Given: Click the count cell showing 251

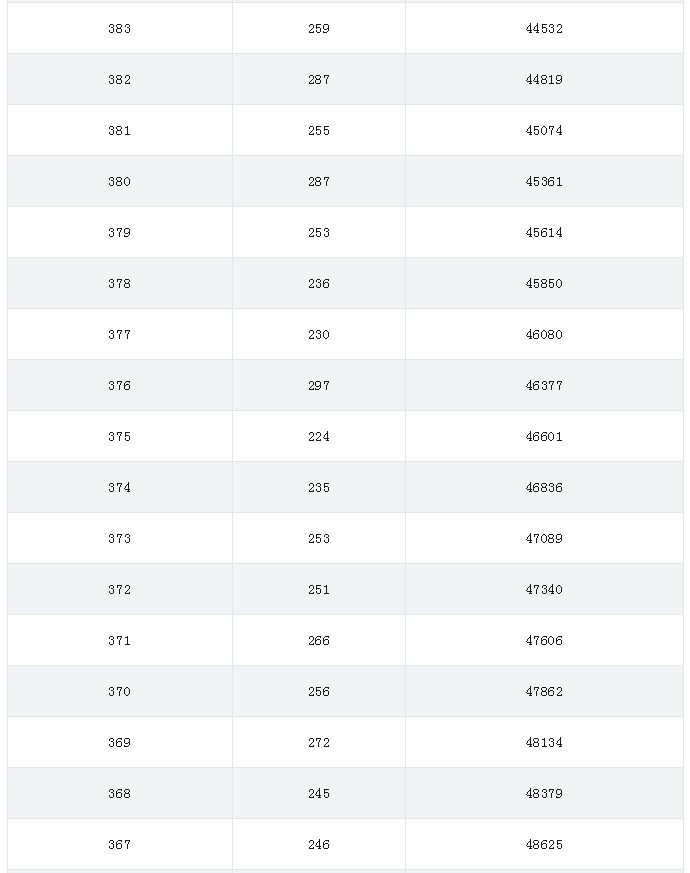Looking at the screenshot, I should [319, 590].
